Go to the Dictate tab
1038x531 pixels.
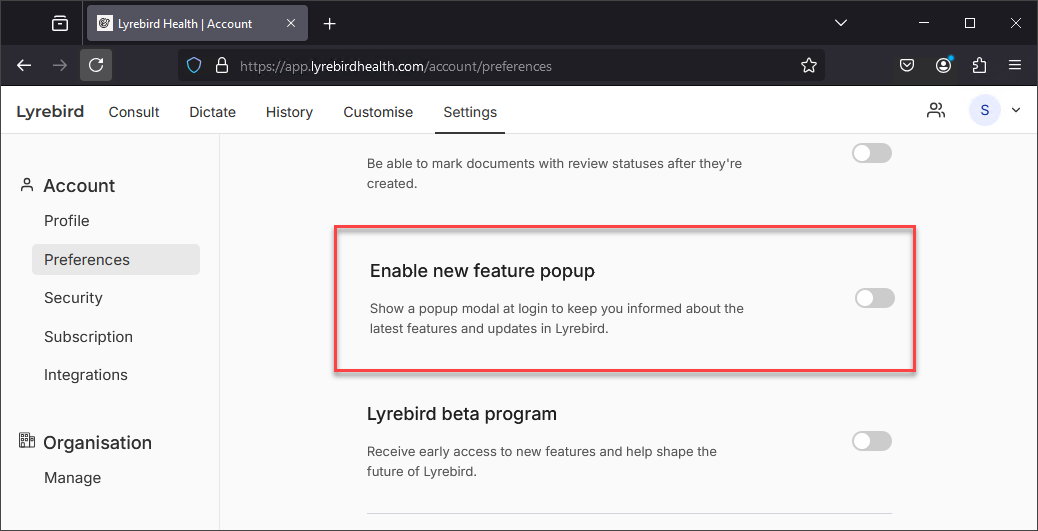coord(212,112)
